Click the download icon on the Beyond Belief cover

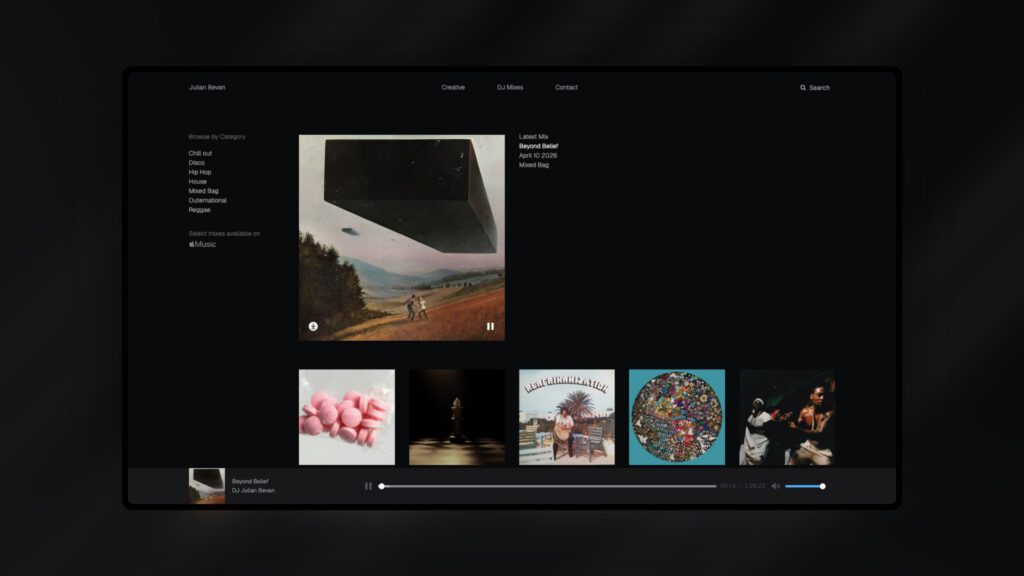[x=313, y=327]
